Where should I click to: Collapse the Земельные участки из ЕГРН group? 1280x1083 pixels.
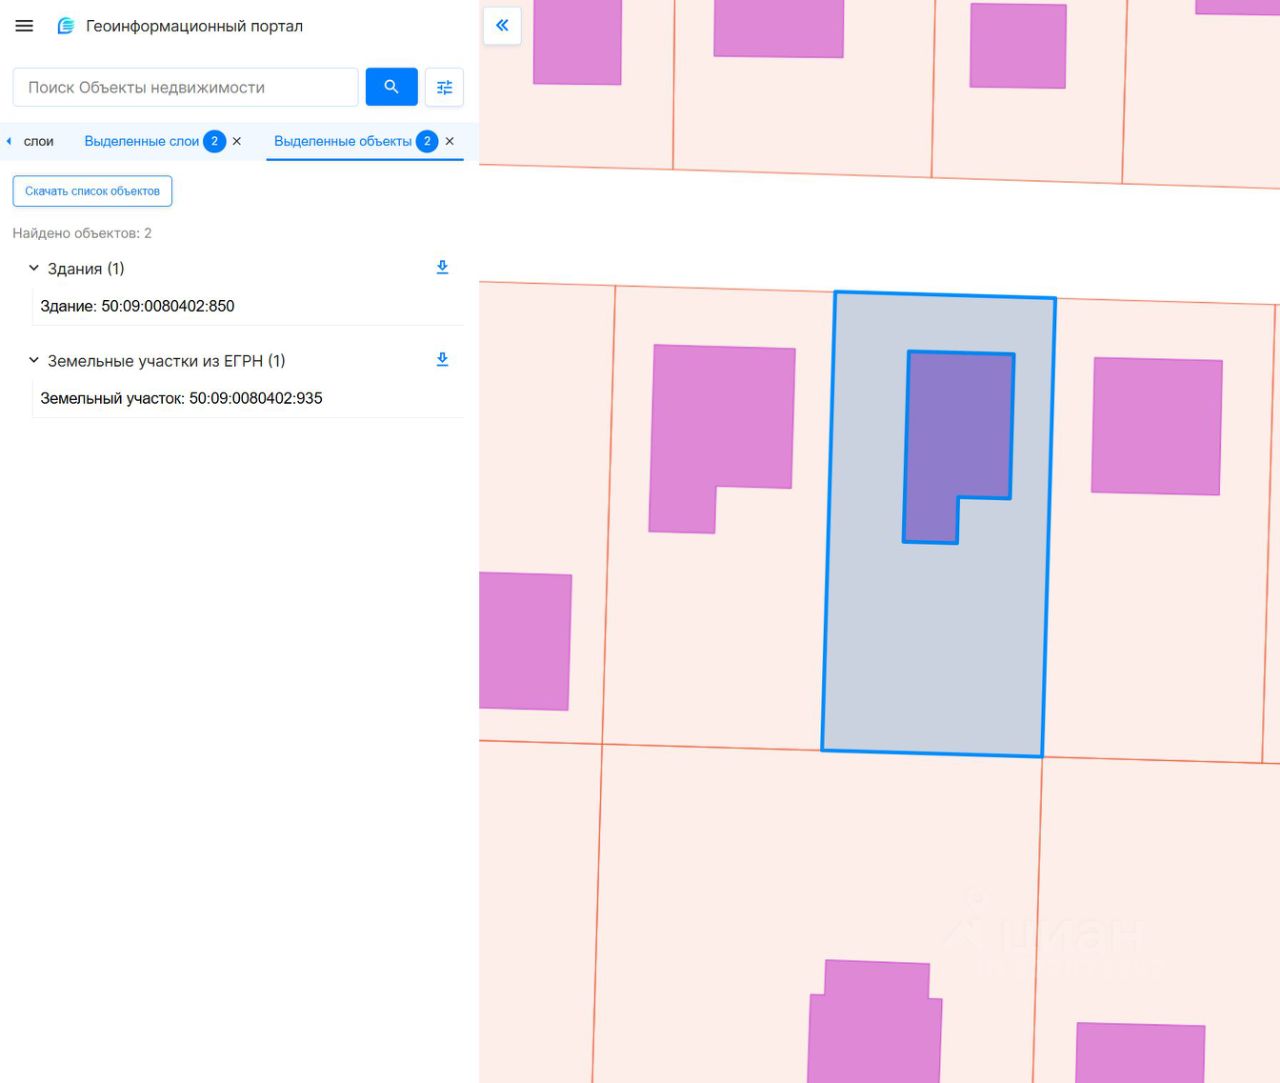34,360
